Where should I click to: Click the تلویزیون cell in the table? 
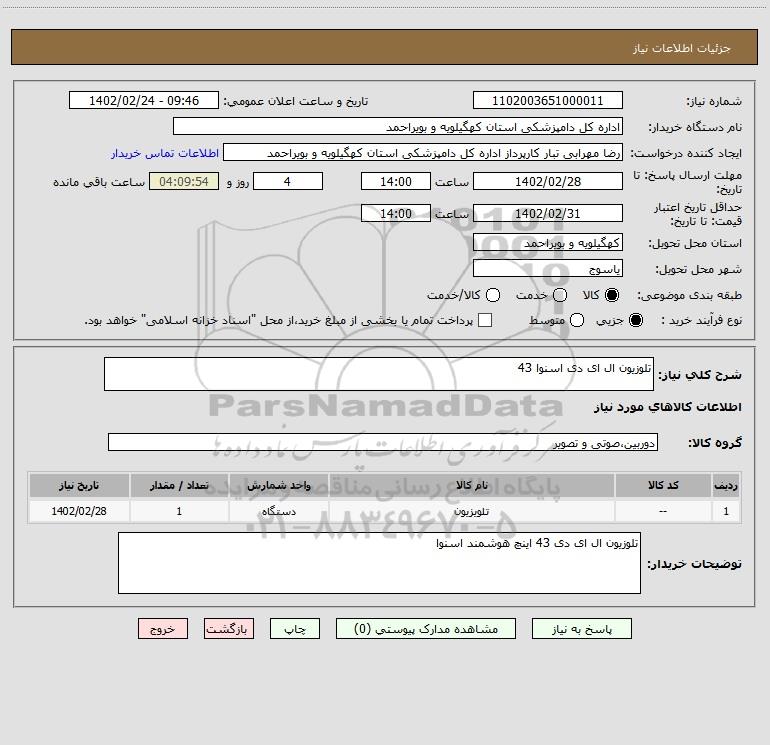point(471,511)
